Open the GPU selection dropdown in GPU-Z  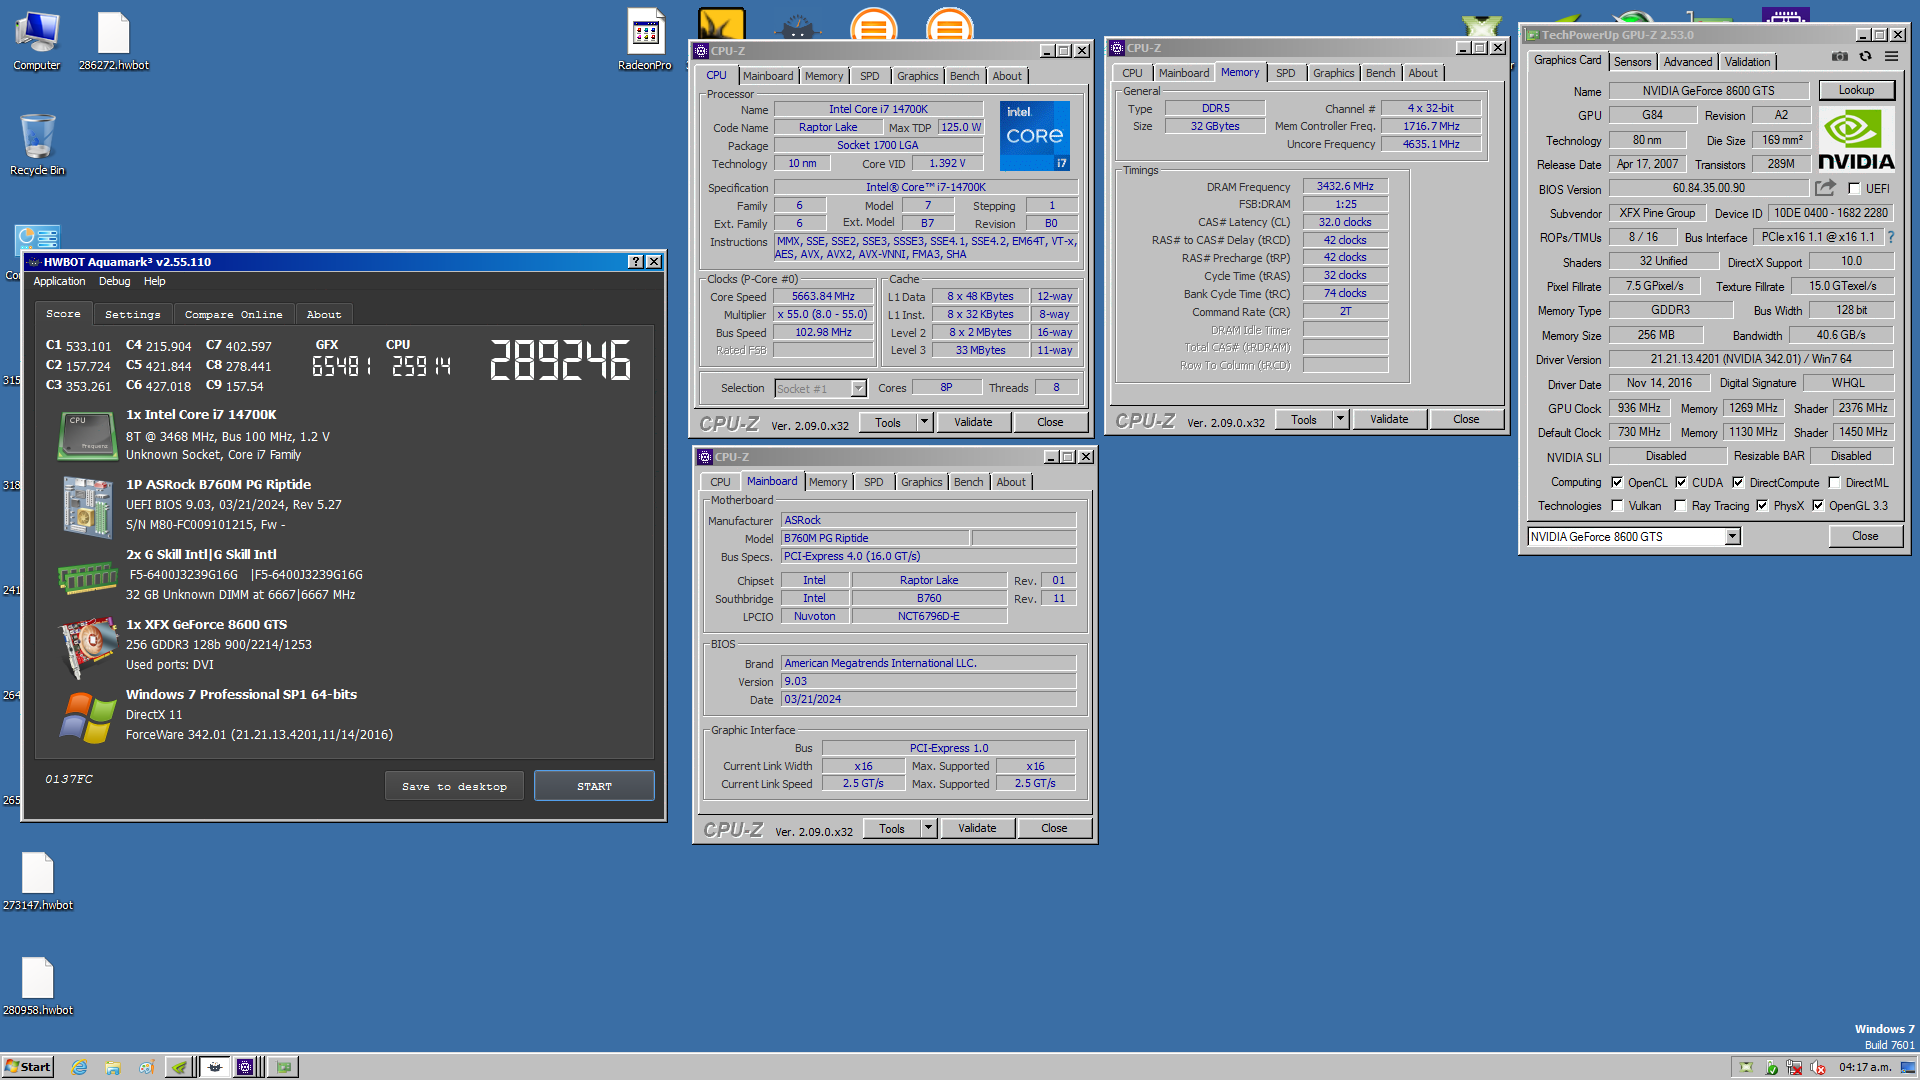tap(1733, 537)
